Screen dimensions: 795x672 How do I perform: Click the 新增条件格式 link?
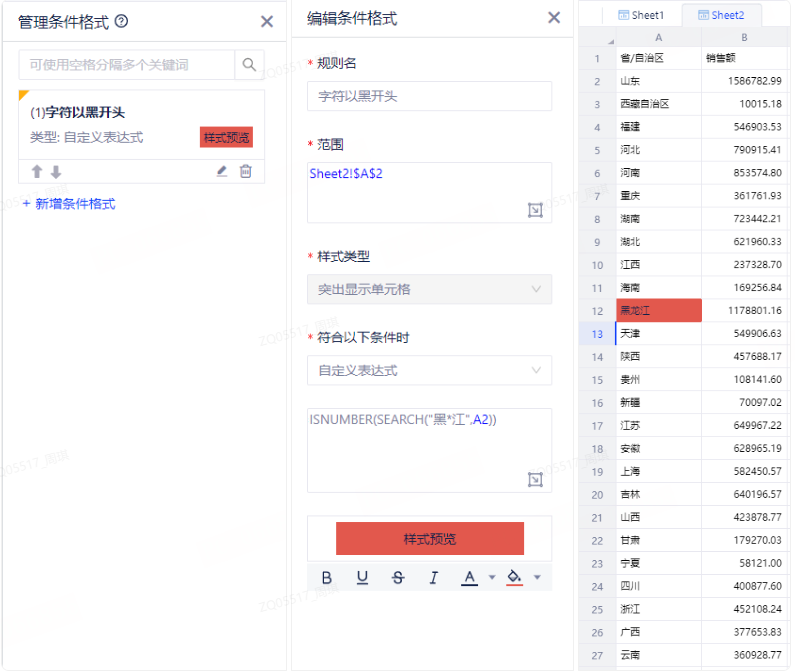(x=69, y=204)
